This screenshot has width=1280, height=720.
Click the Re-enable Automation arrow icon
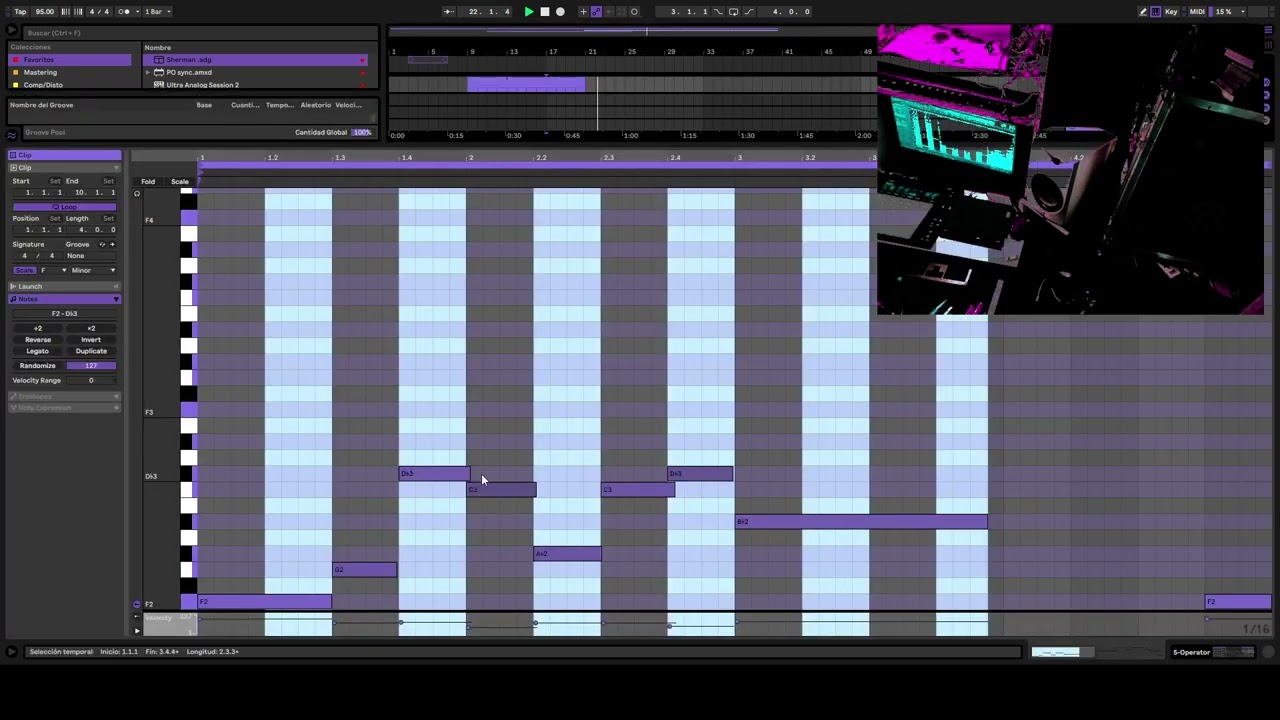[609, 12]
